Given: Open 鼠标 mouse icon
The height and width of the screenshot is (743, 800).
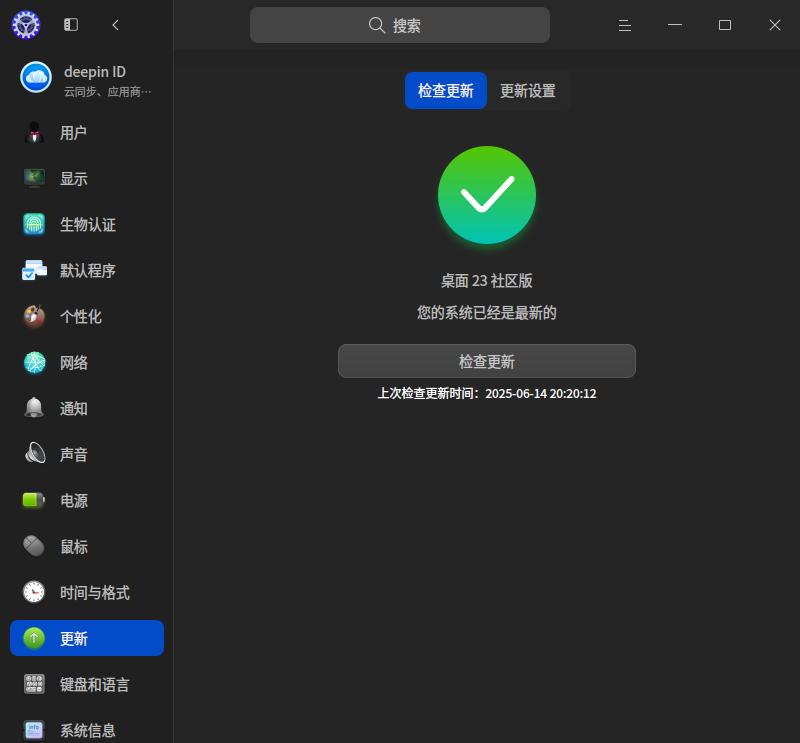Looking at the screenshot, I should [34, 546].
